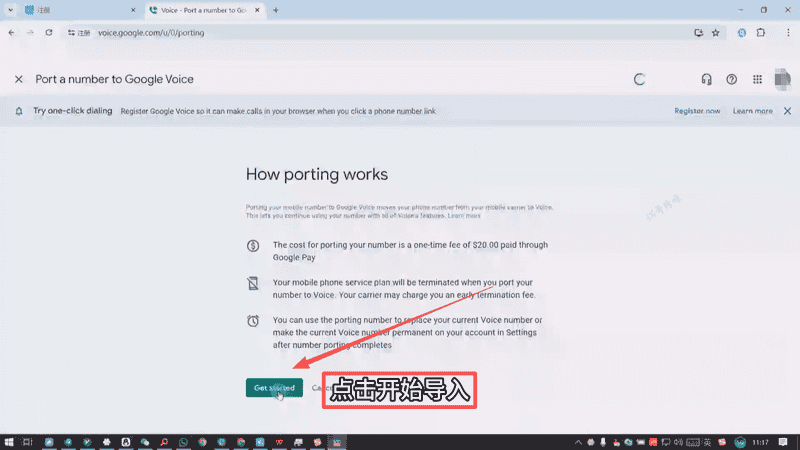800x450 pixels.
Task: Open the tab search dropdown arrow
Action: (x=10, y=10)
